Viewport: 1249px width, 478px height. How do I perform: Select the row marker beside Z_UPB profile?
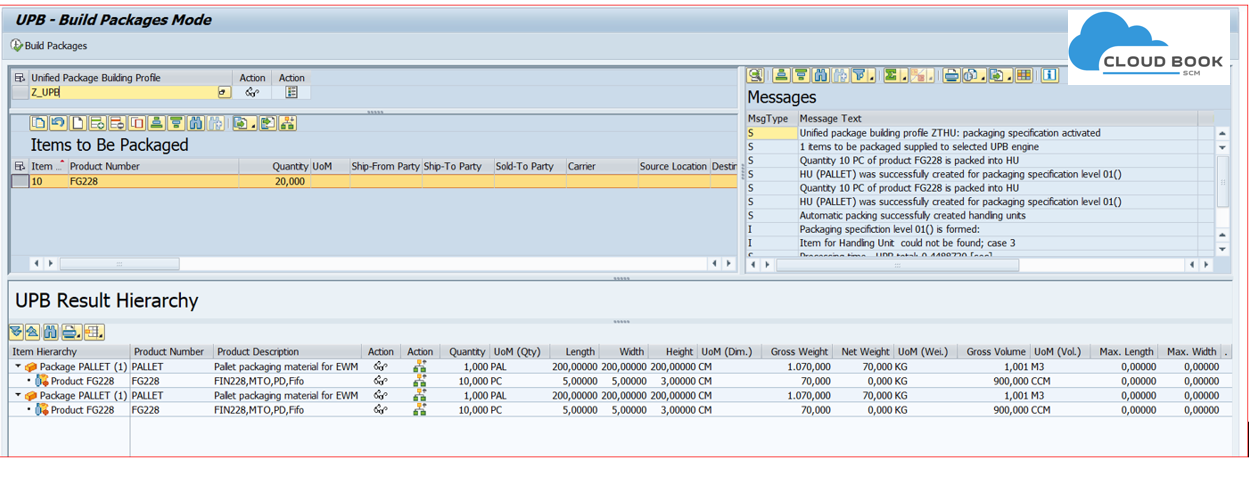[20, 92]
